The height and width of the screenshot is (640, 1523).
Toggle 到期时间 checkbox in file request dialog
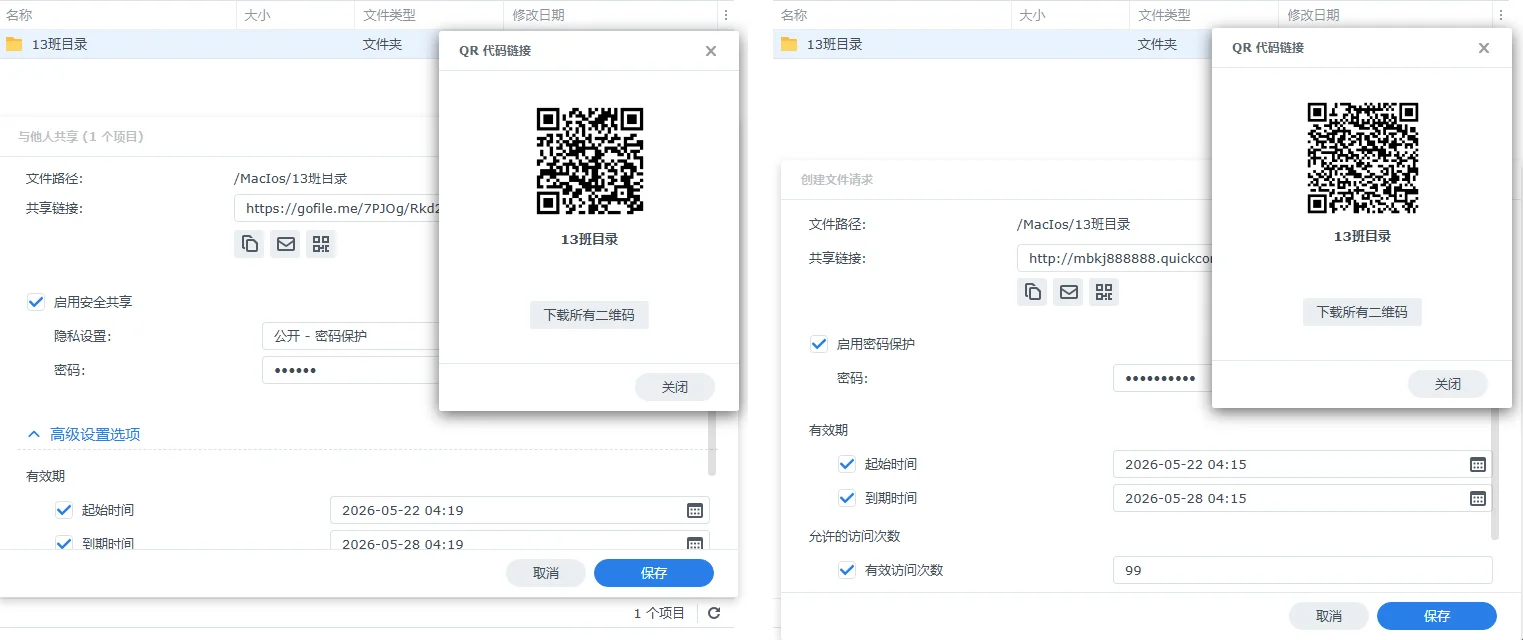(847, 498)
